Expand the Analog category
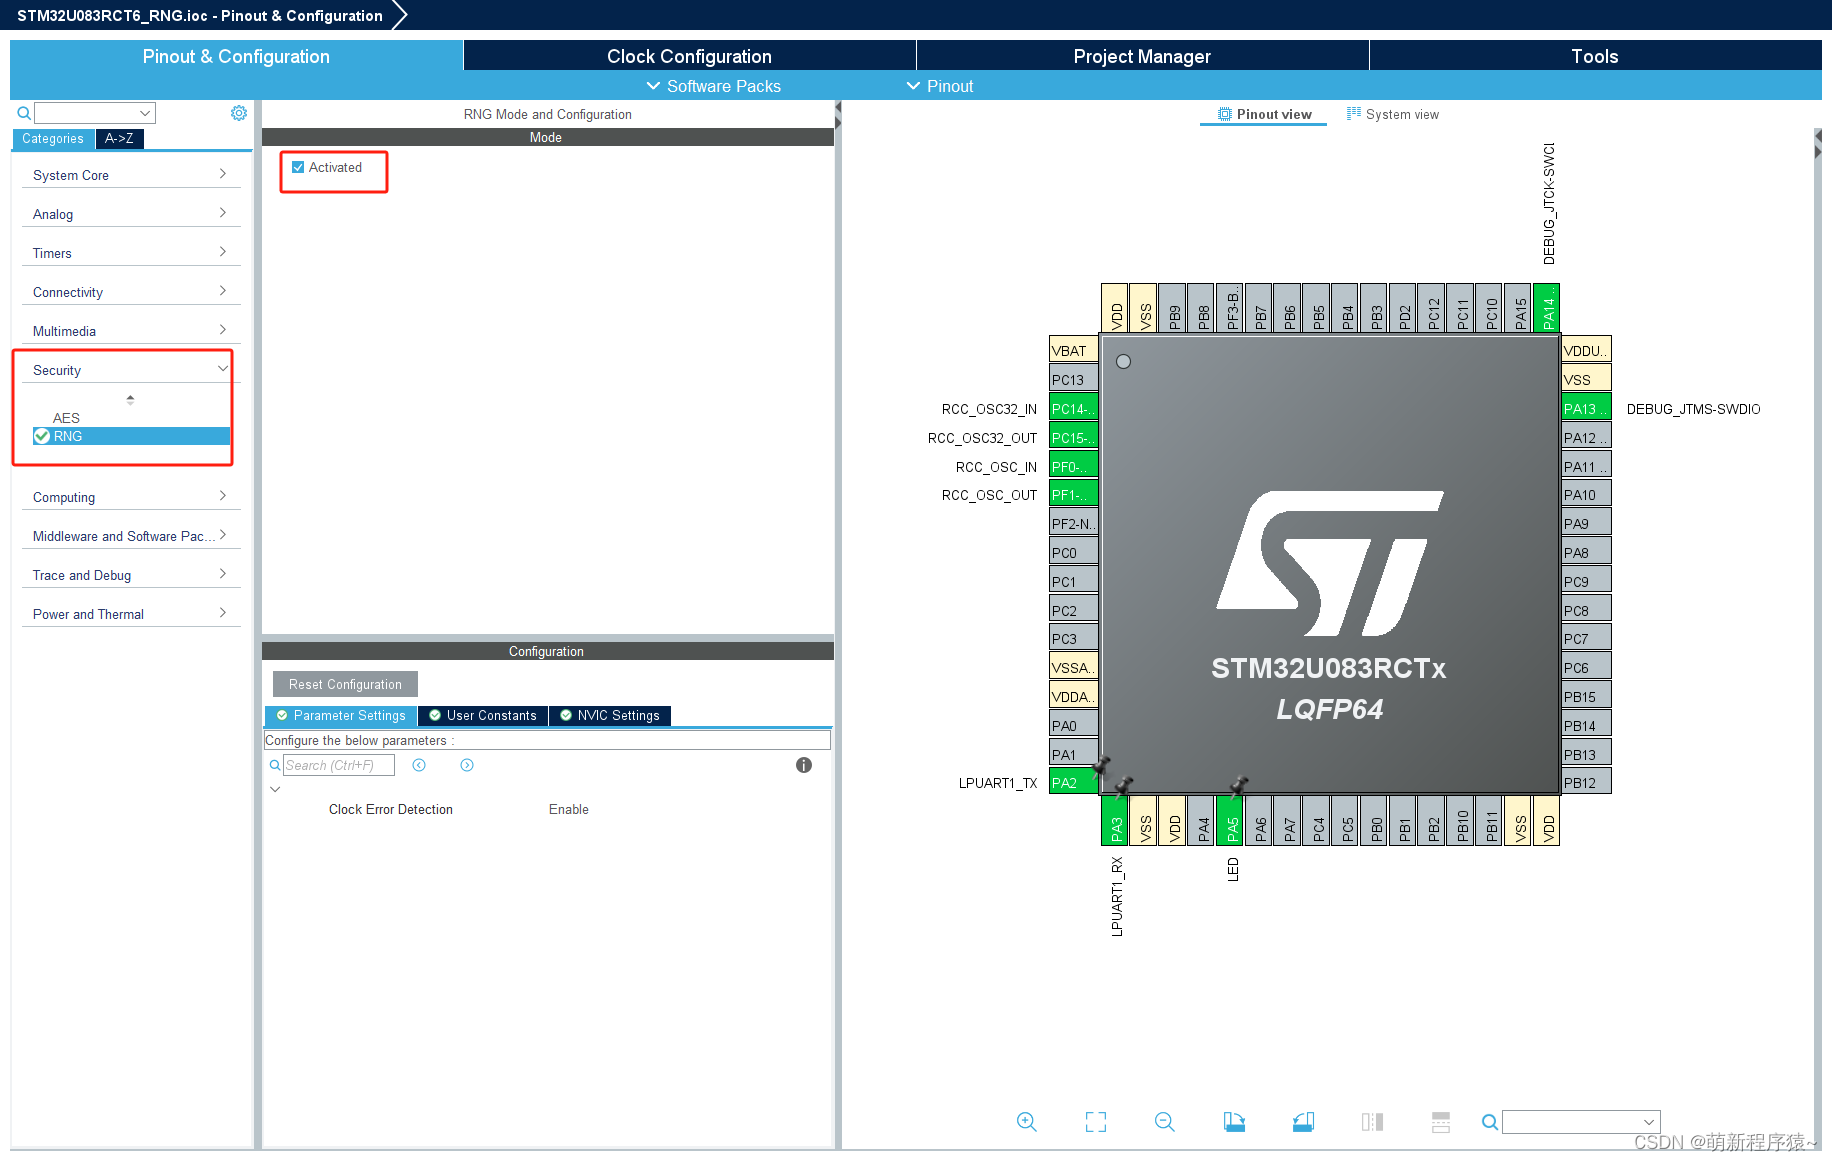Viewport: 1832px width, 1161px height. (x=131, y=214)
